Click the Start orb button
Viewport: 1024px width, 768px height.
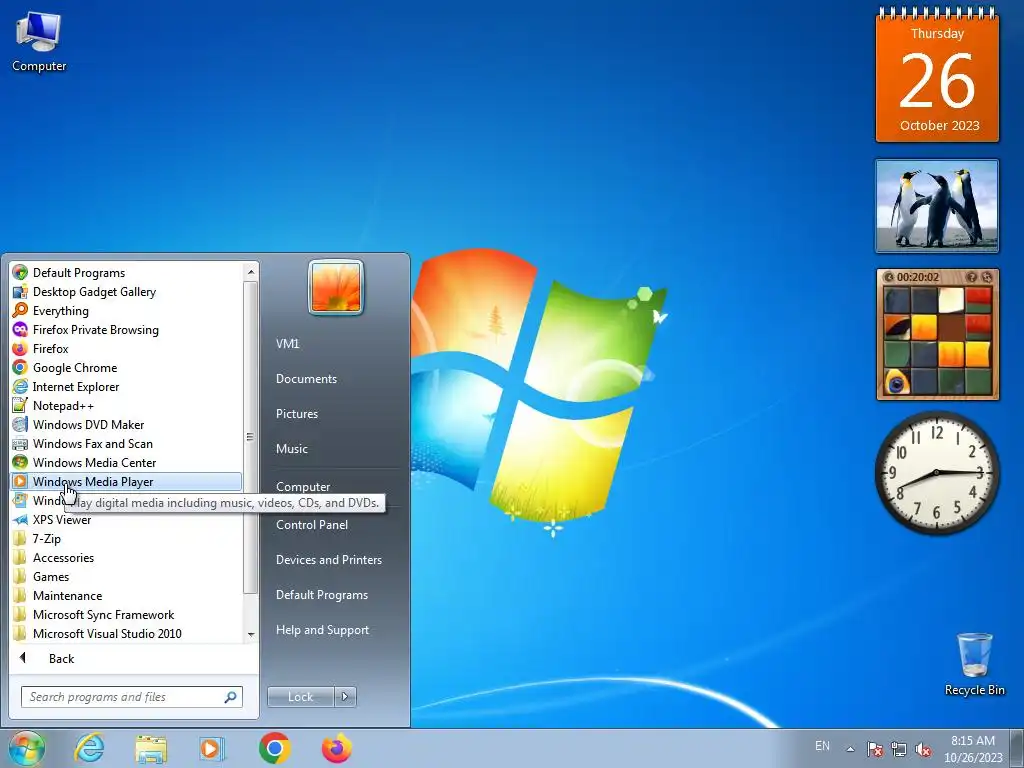pos(27,748)
